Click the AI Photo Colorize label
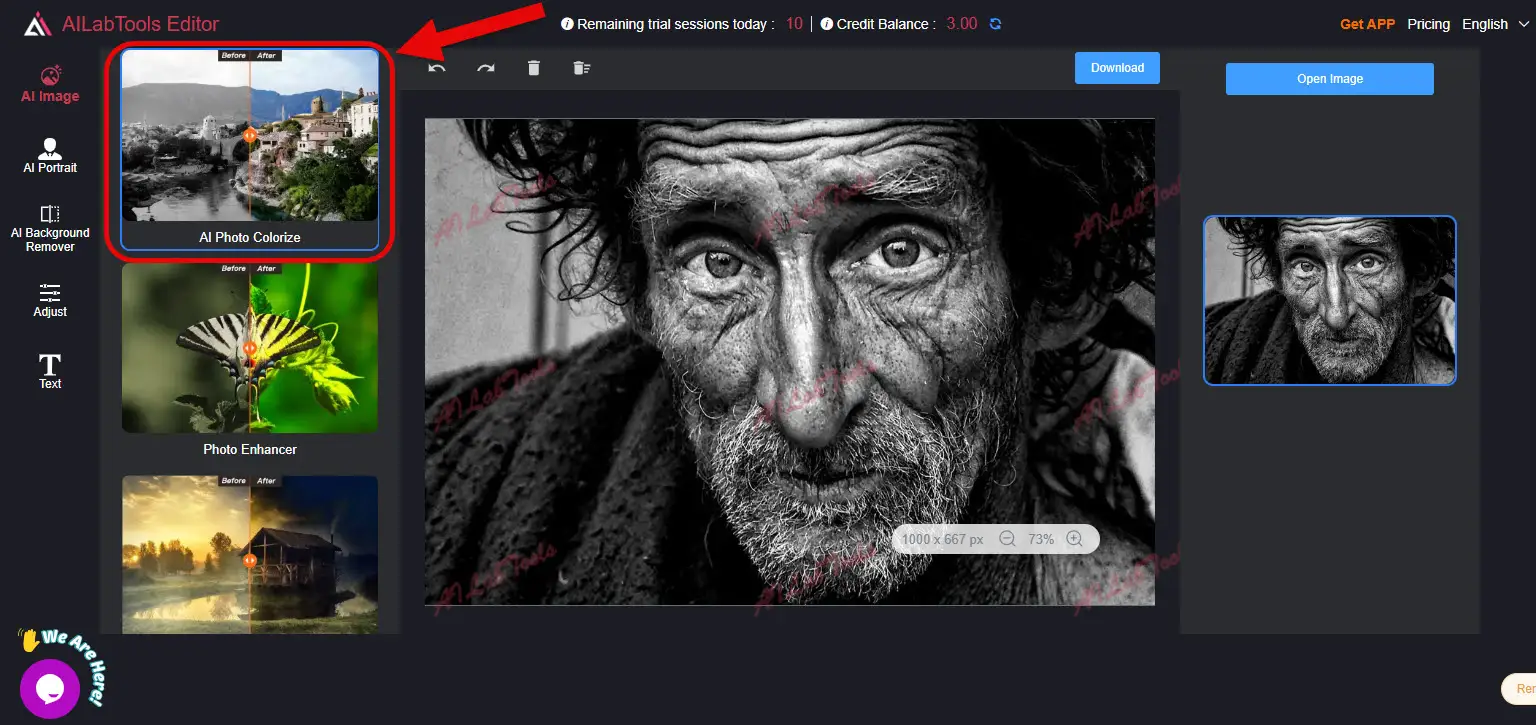The height and width of the screenshot is (725, 1536). [250, 237]
